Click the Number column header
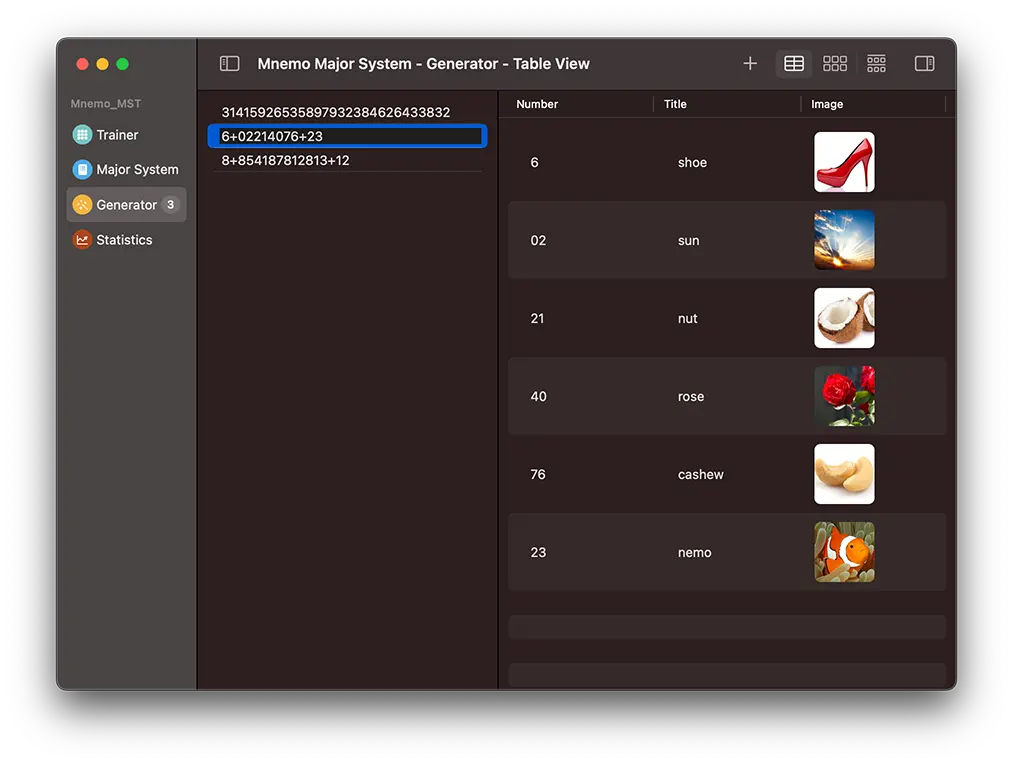1012x764 pixels. (x=537, y=104)
